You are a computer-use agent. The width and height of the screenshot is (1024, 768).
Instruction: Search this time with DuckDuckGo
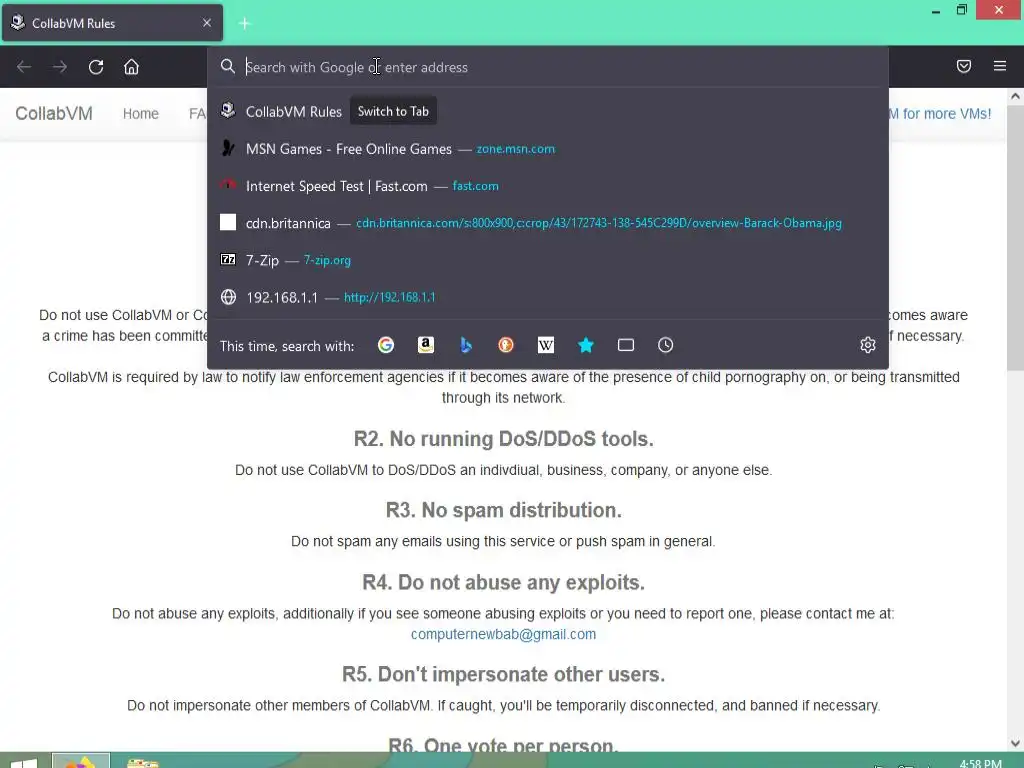(x=506, y=345)
